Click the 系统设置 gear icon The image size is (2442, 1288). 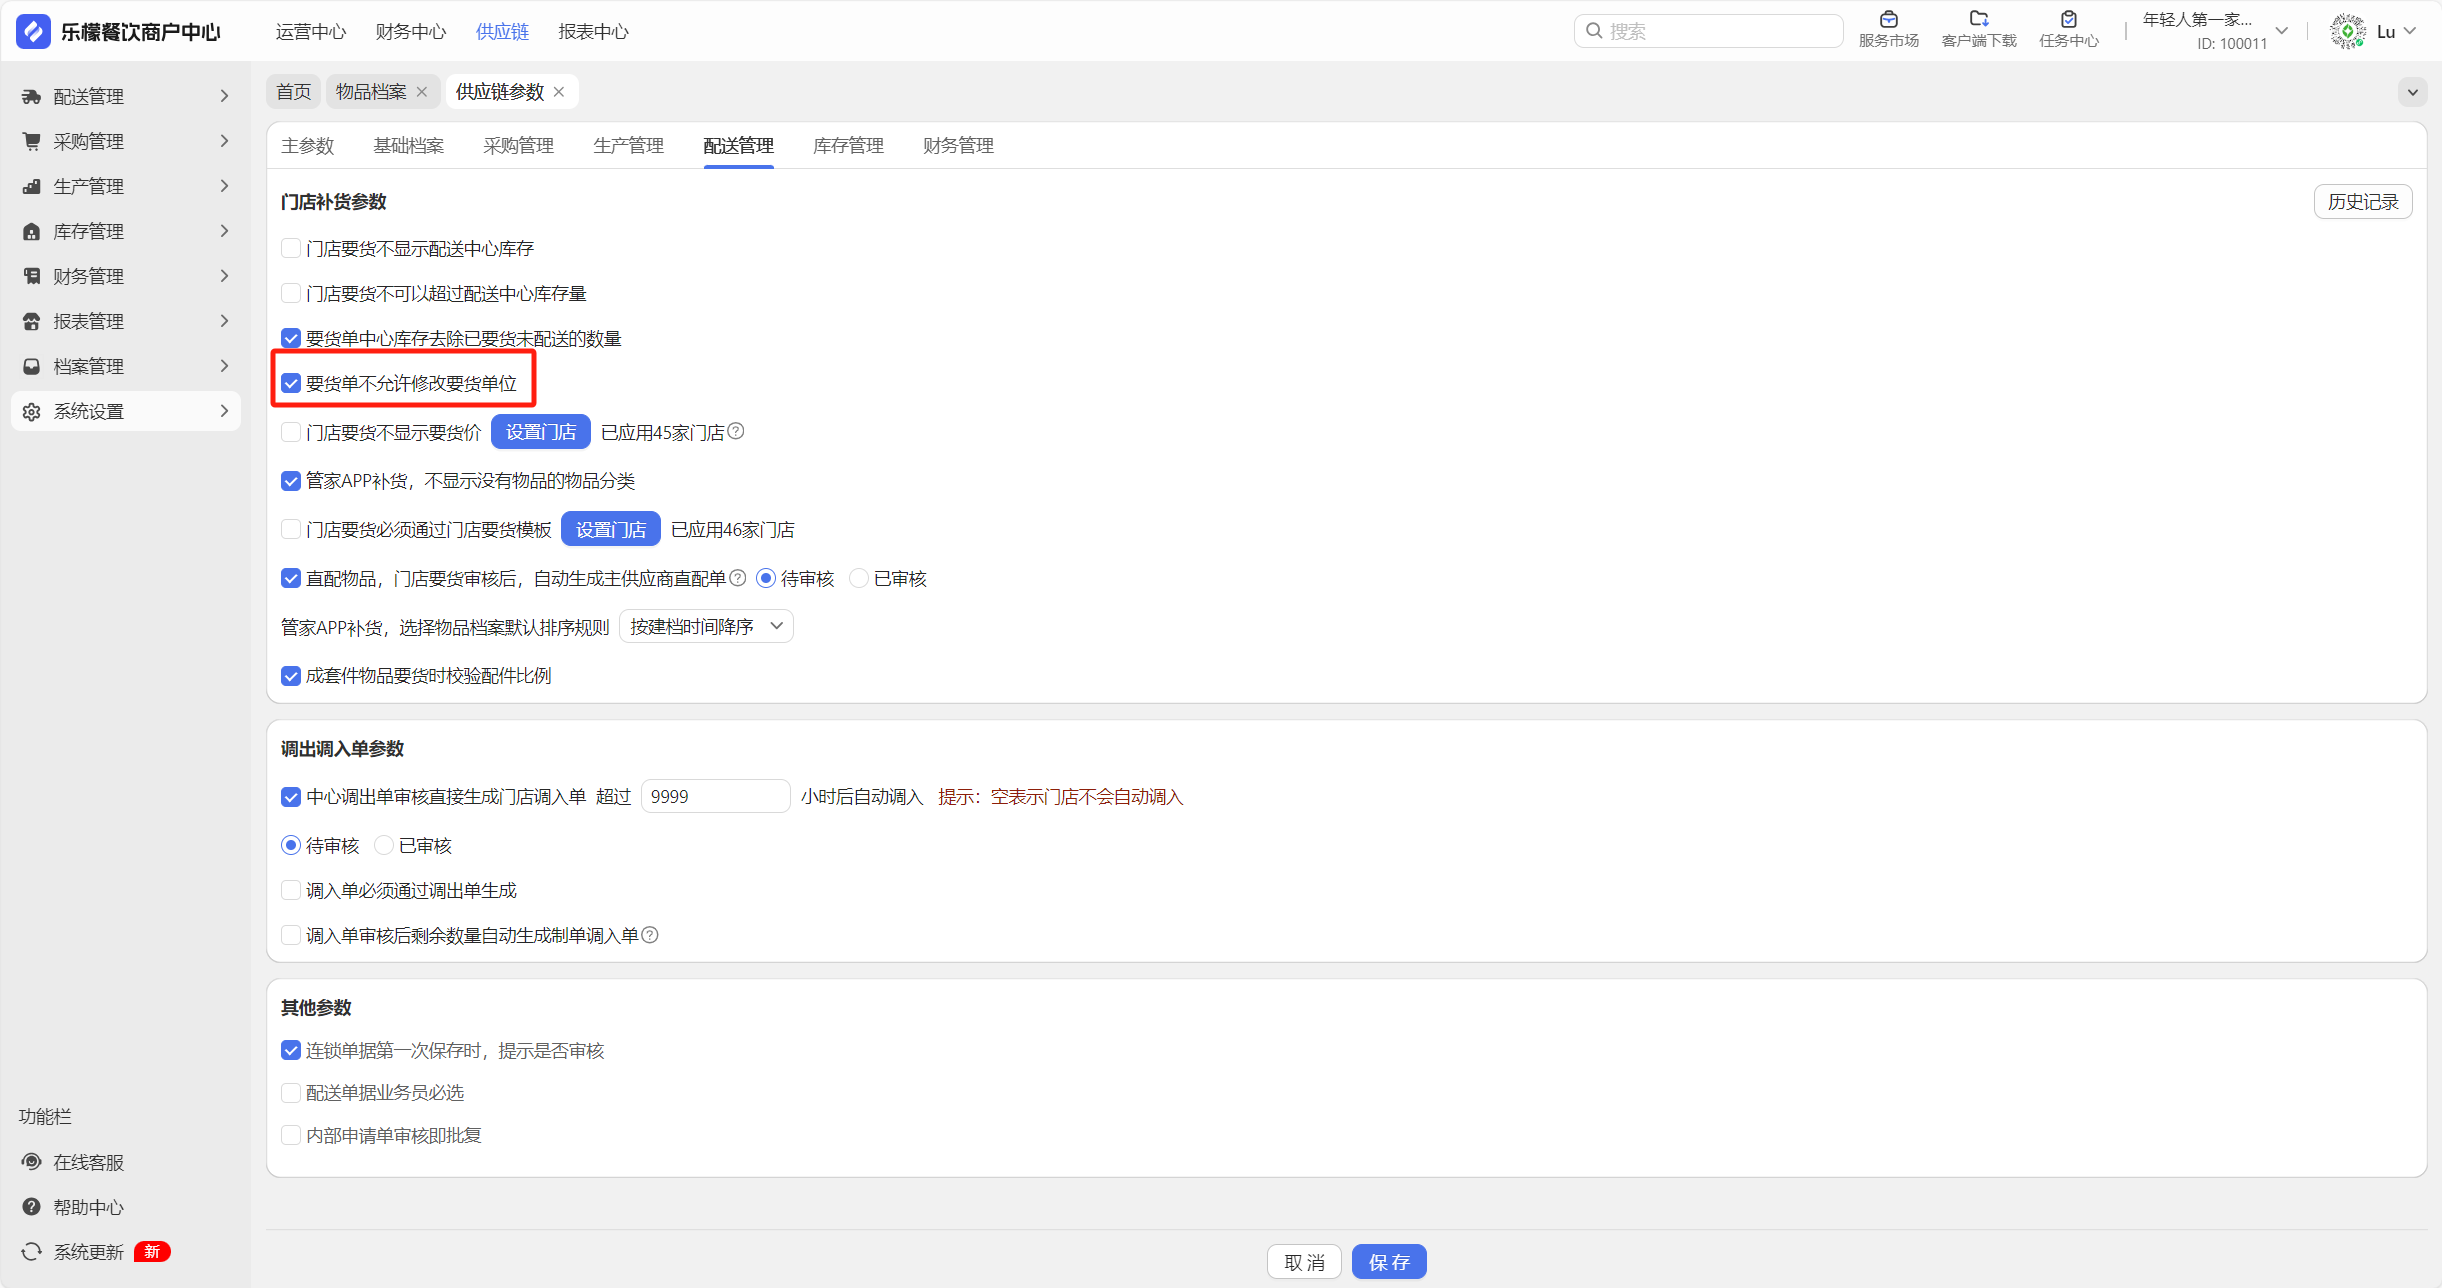(32, 412)
